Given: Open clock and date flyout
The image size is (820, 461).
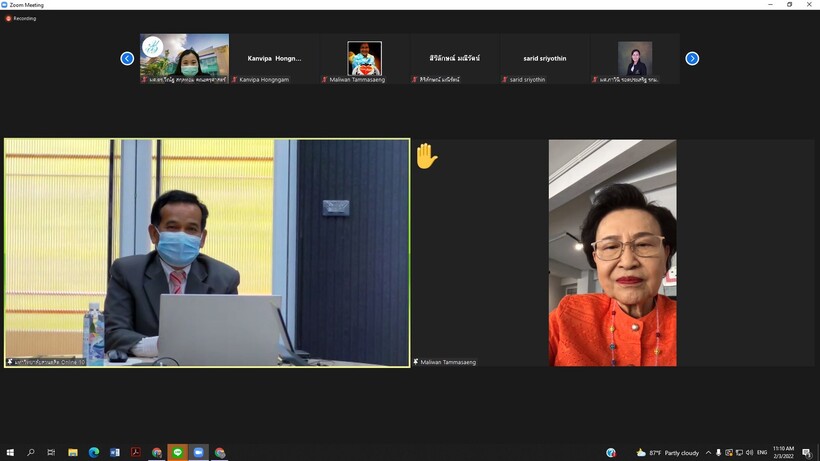Looking at the screenshot, I should pyautogui.click(x=784, y=452).
